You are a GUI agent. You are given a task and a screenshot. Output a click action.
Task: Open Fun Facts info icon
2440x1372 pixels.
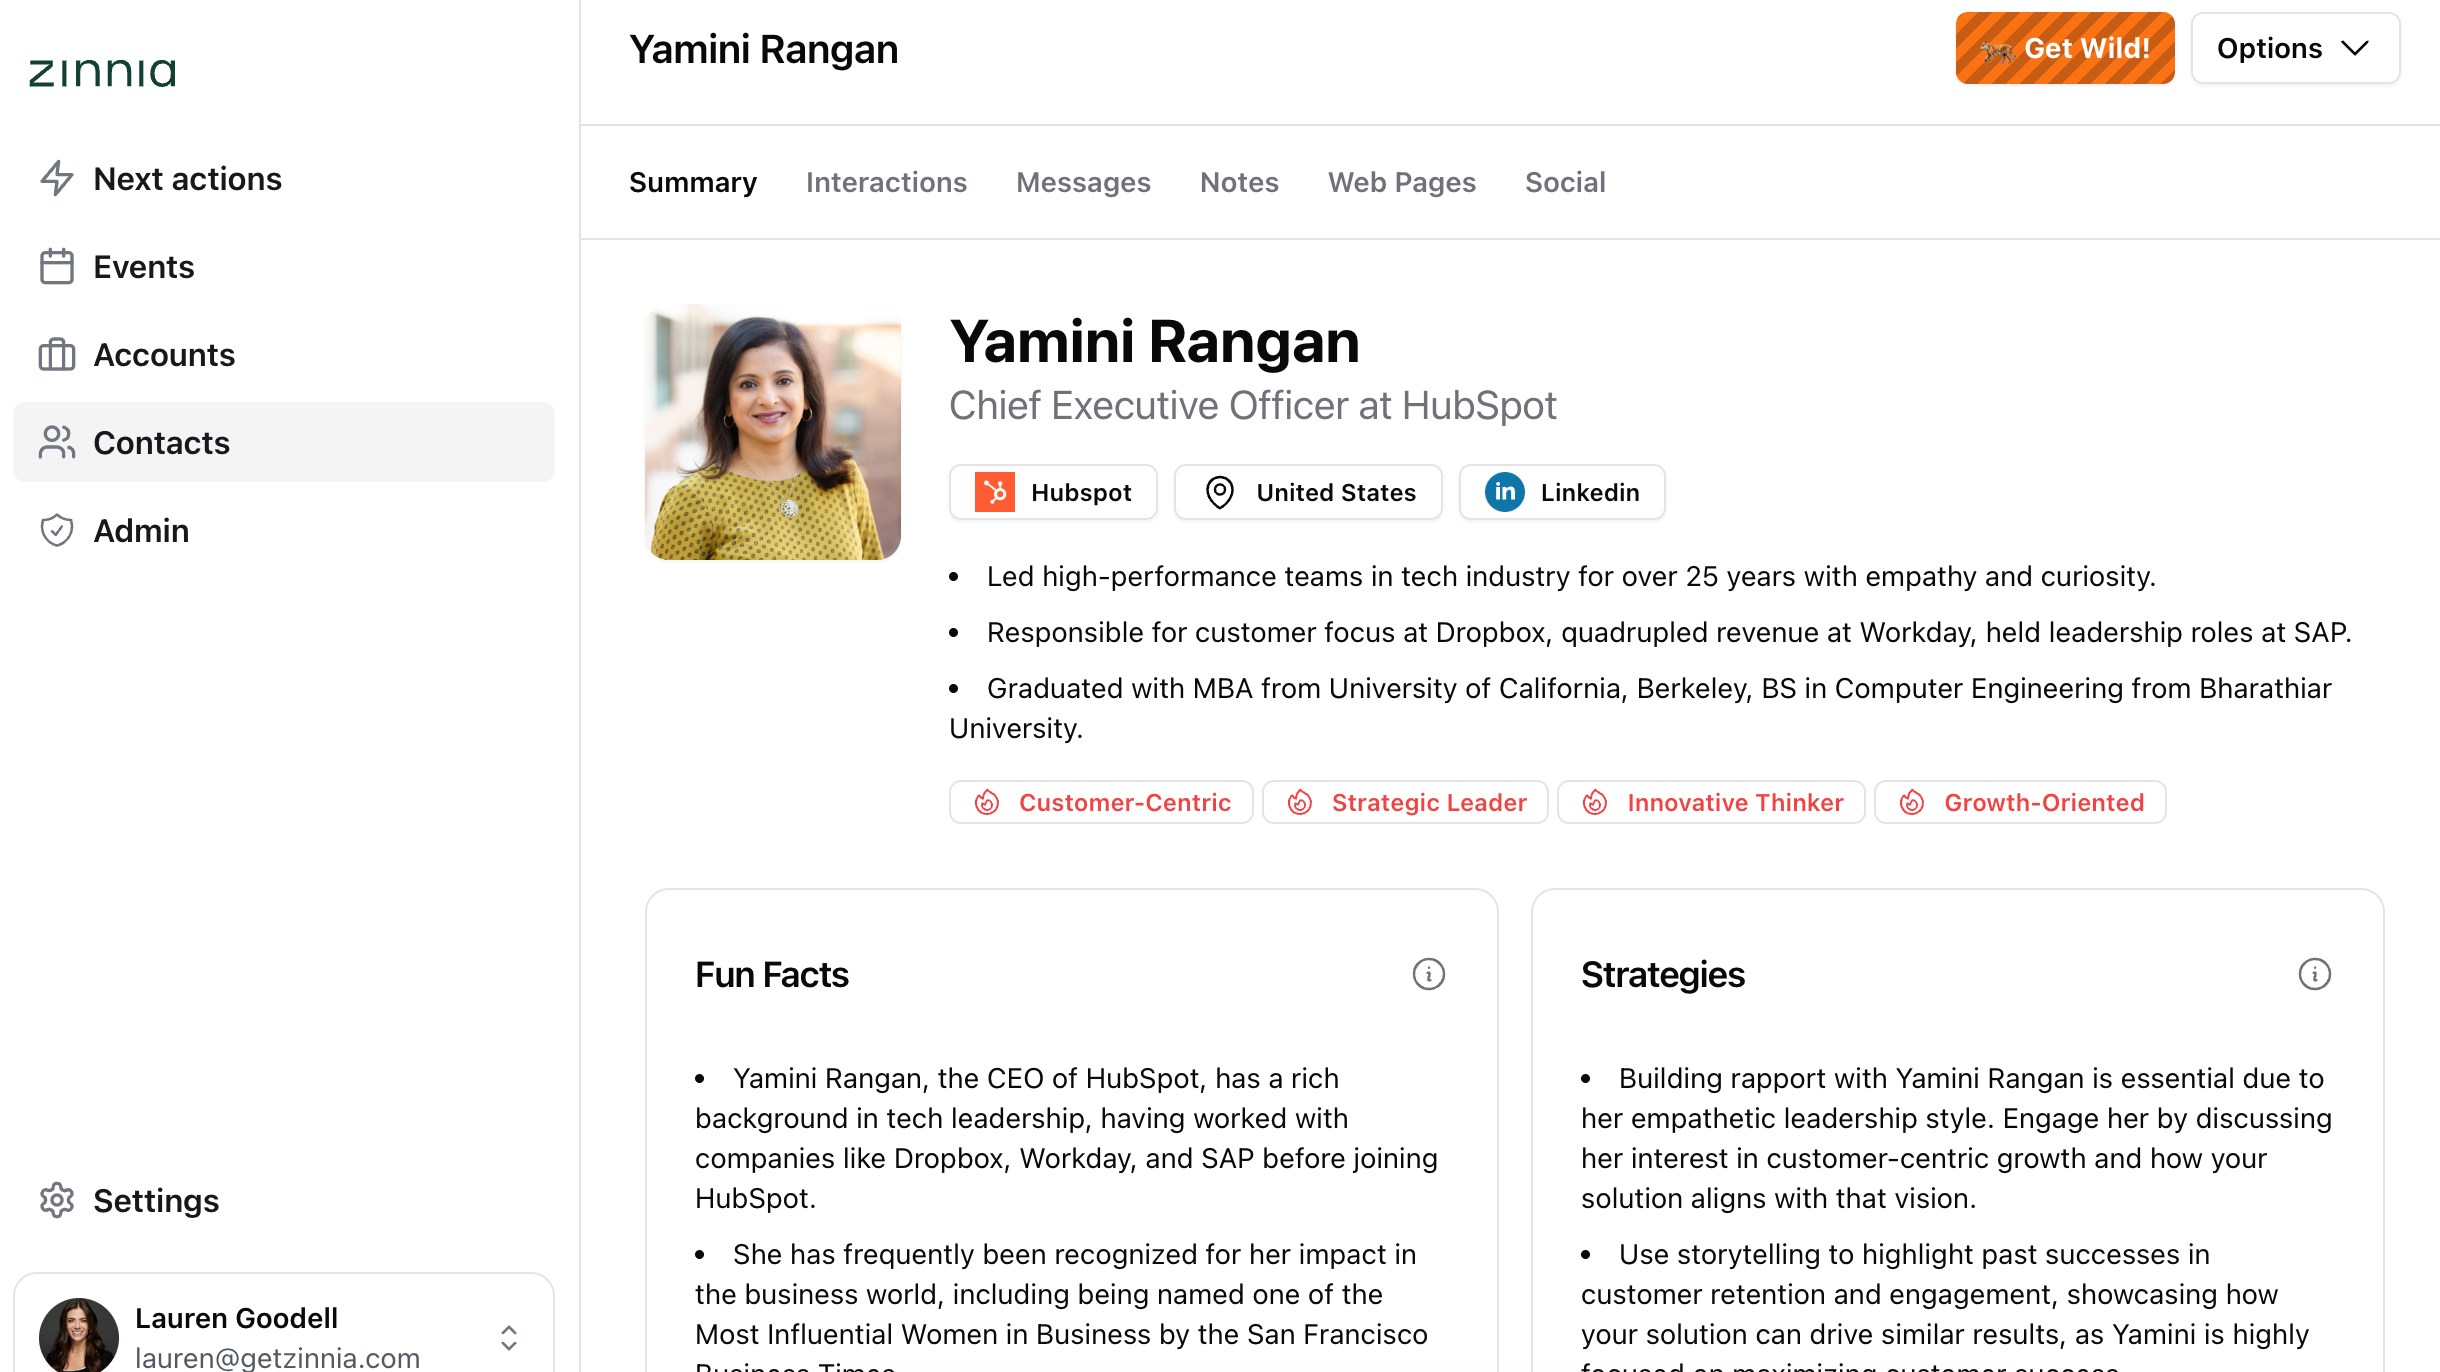(x=1428, y=974)
